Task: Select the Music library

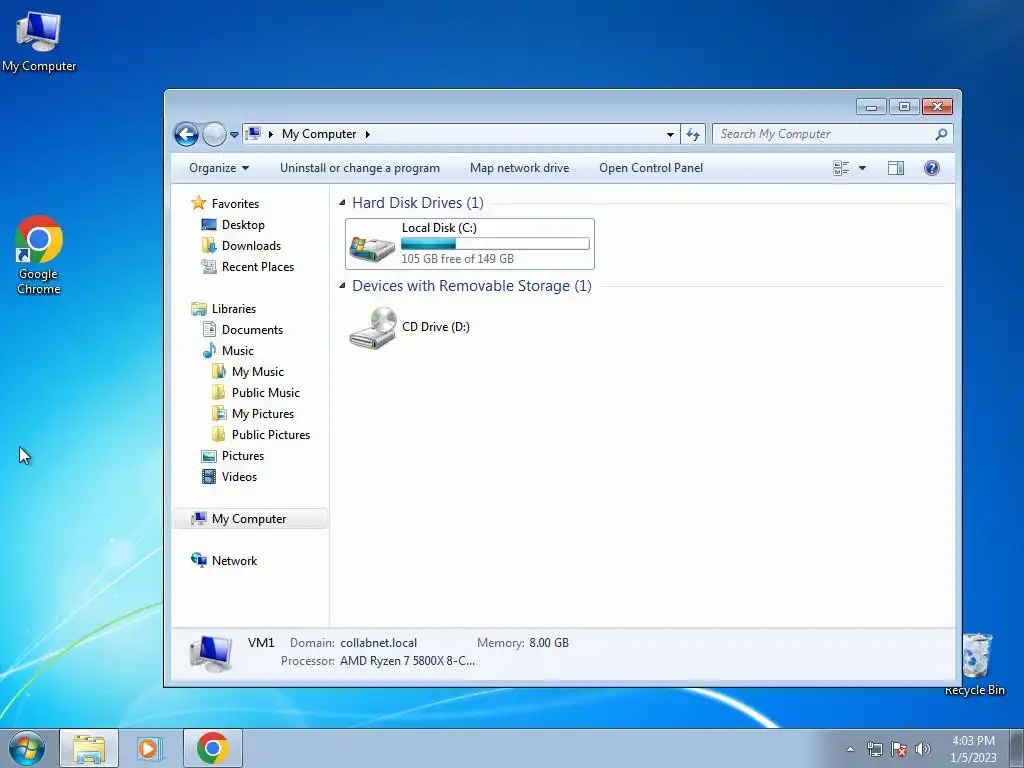Action: tap(227, 351)
